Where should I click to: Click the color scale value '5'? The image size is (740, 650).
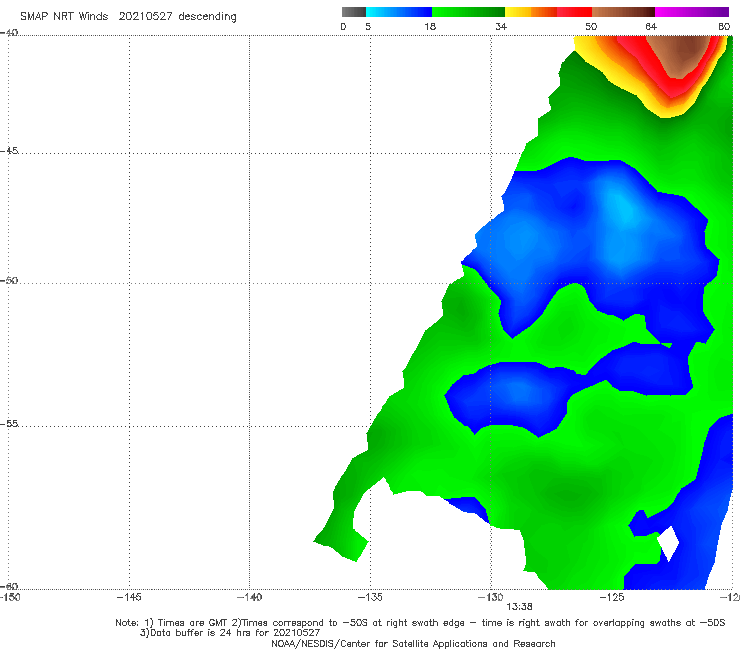point(368,26)
